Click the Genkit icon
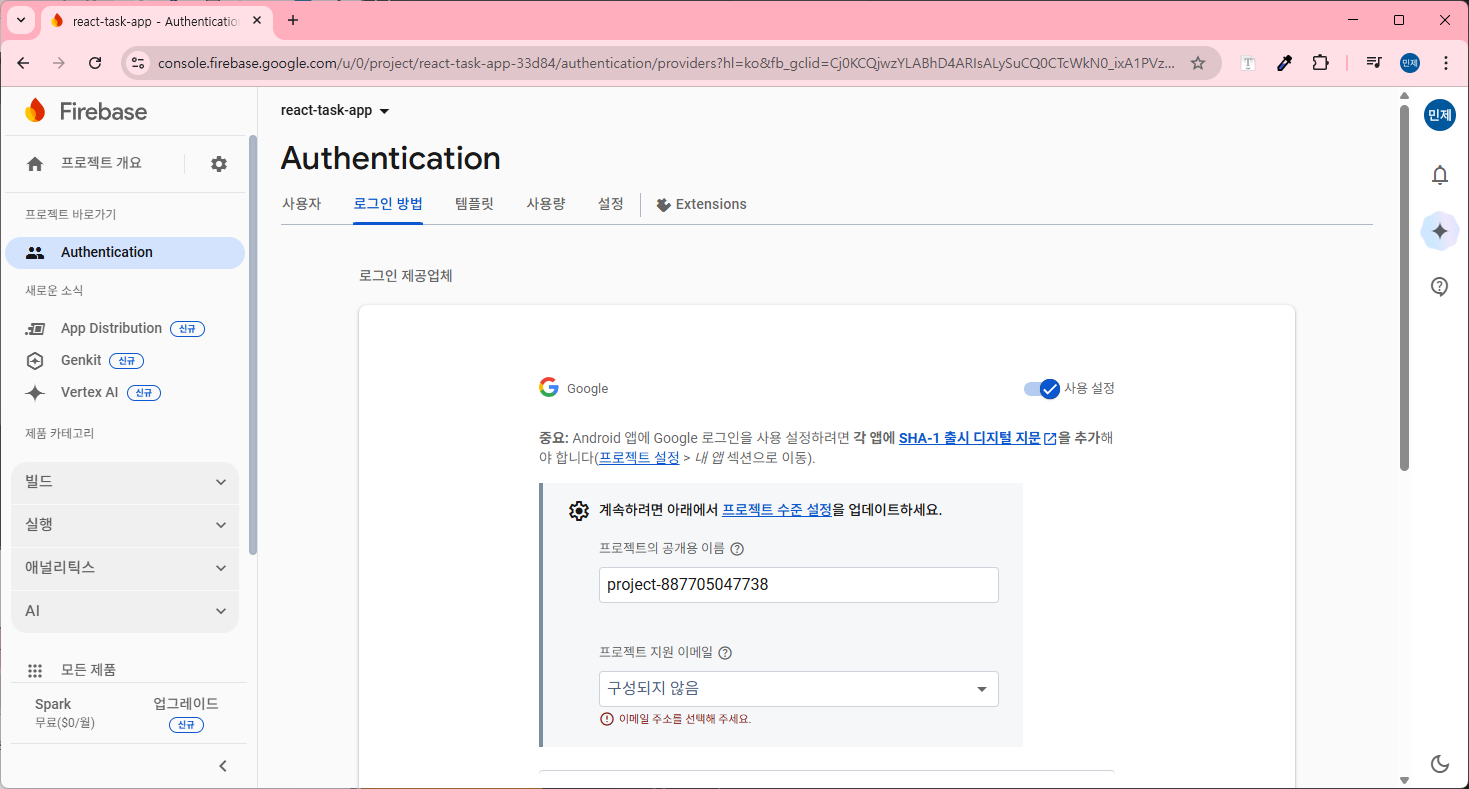This screenshot has height=789, width=1469. click(35, 361)
